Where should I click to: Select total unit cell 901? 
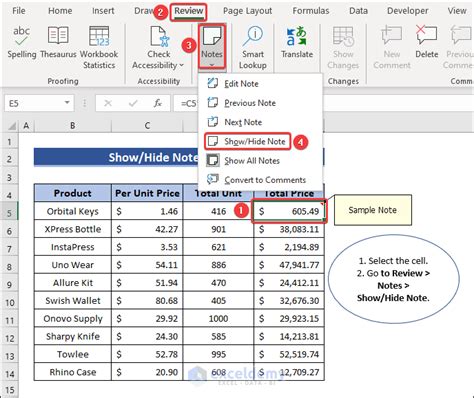pos(218,229)
